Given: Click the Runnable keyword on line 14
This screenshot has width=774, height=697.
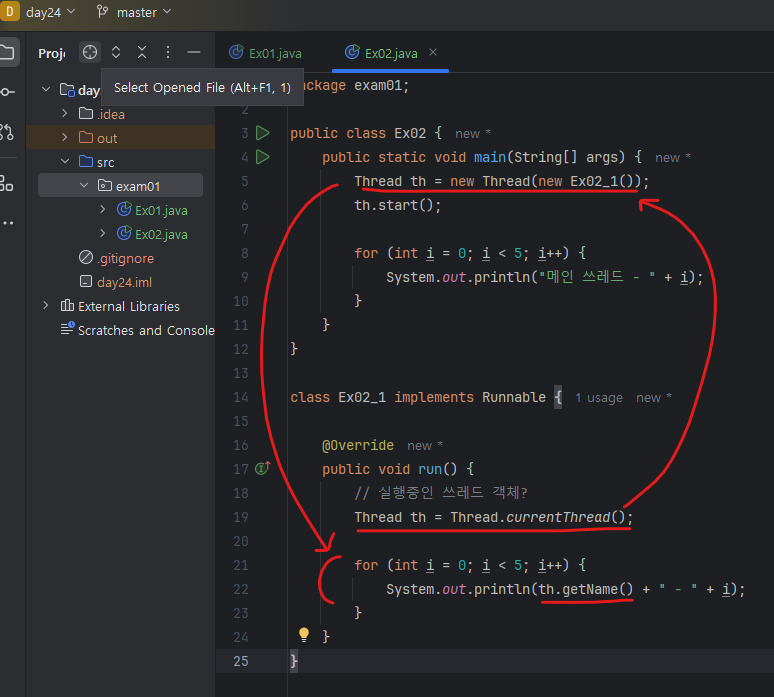Looking at the screenshot, I should pos(514,397).
